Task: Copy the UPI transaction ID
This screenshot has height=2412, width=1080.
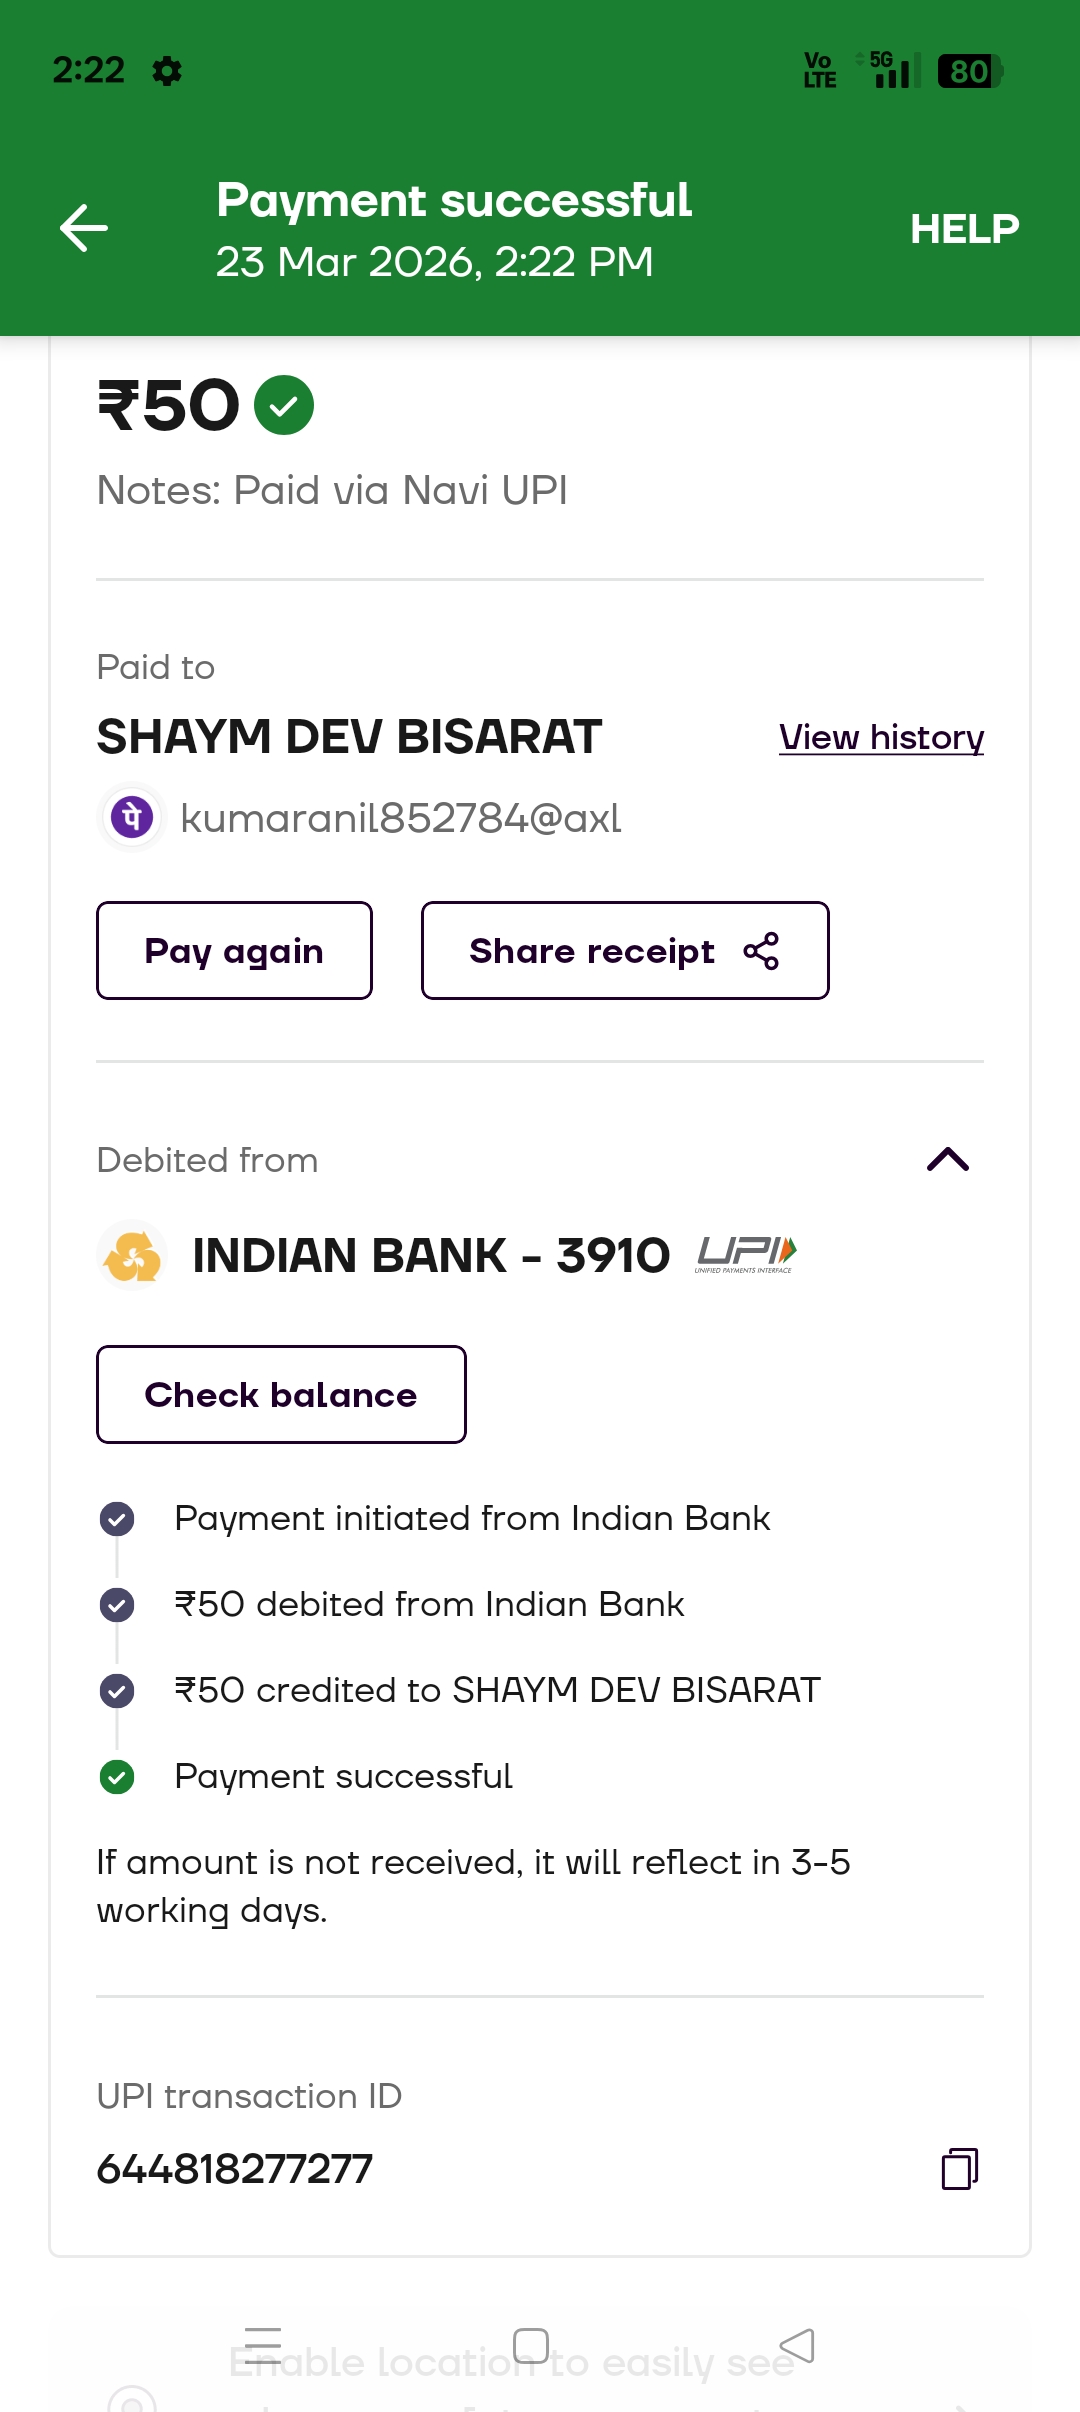Action: click(959, 2168)
